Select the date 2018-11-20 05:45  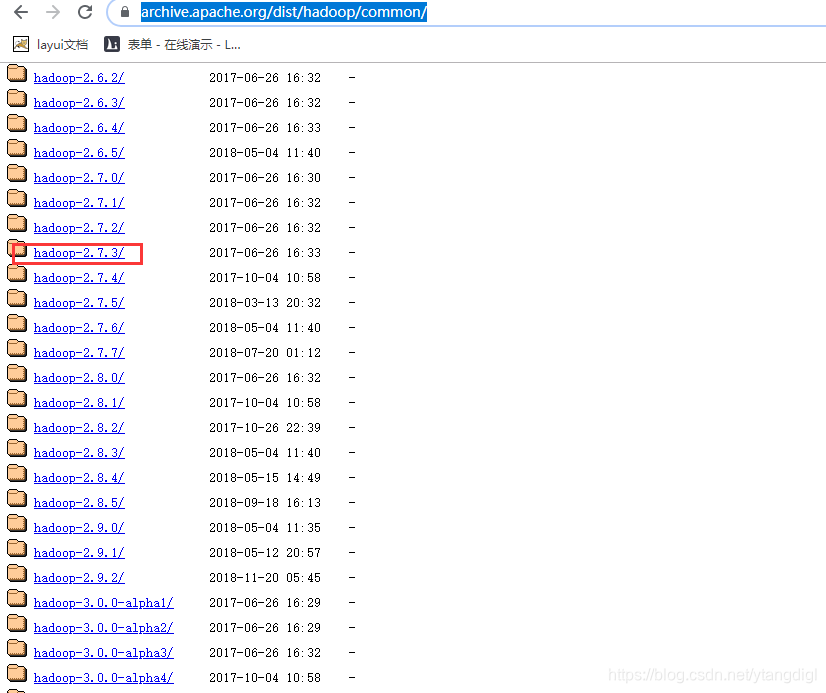[x=265, y=578]
